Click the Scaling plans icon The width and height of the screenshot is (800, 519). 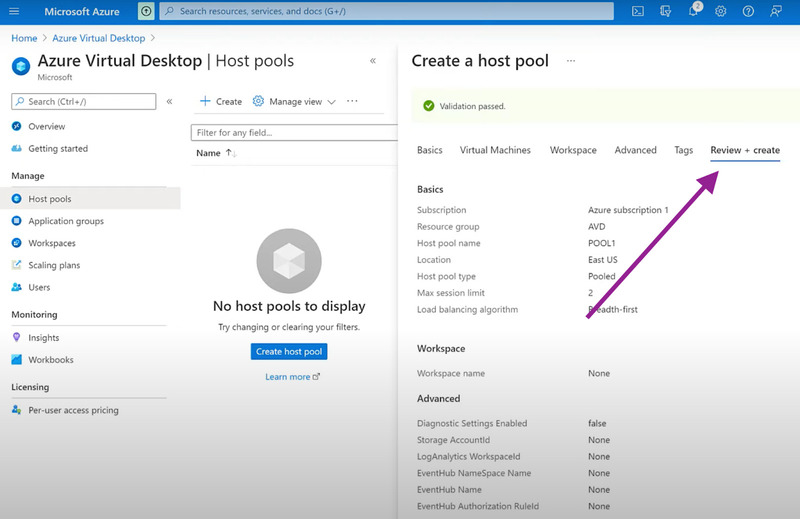(x=17, y=265)
